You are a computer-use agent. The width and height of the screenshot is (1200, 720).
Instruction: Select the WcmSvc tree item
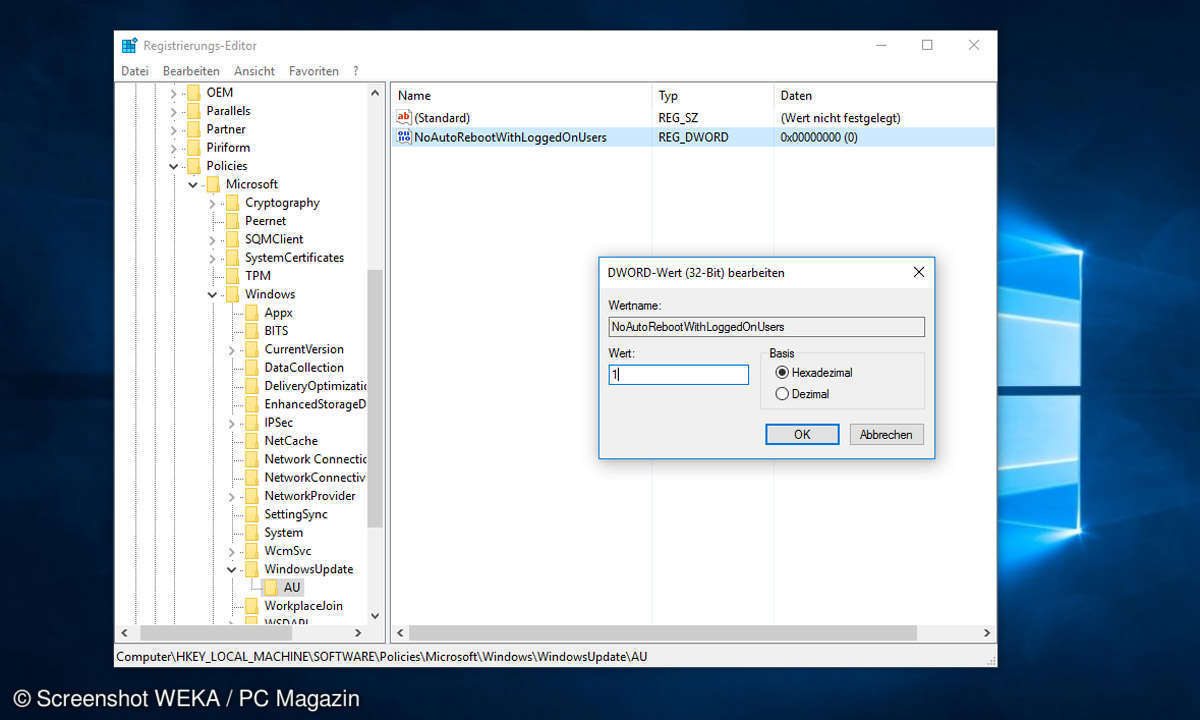(288, 551)
